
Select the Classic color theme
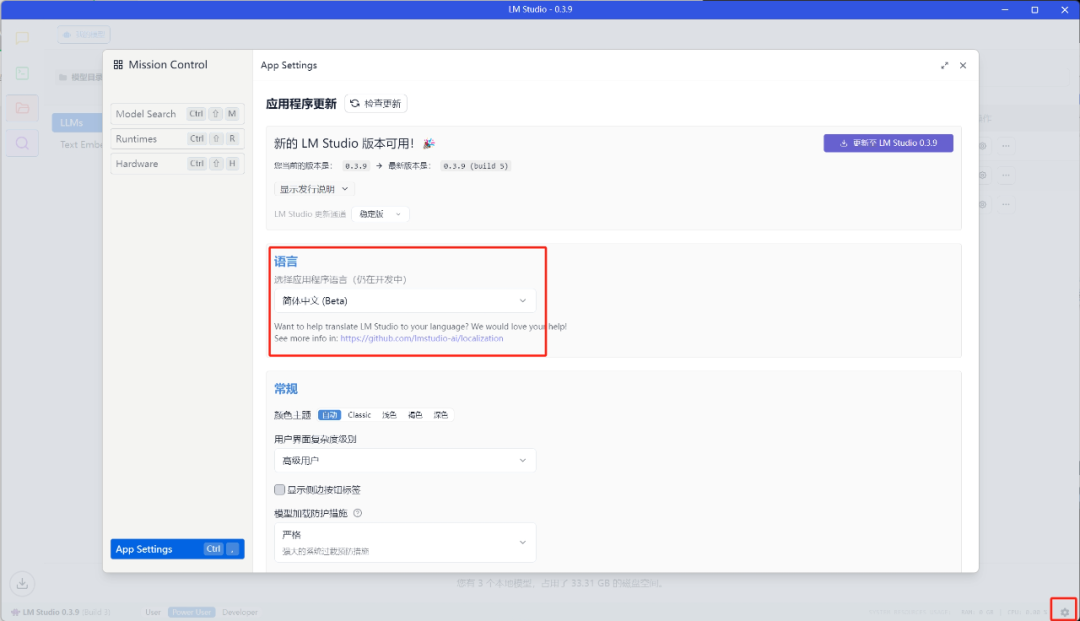(360, 415)
